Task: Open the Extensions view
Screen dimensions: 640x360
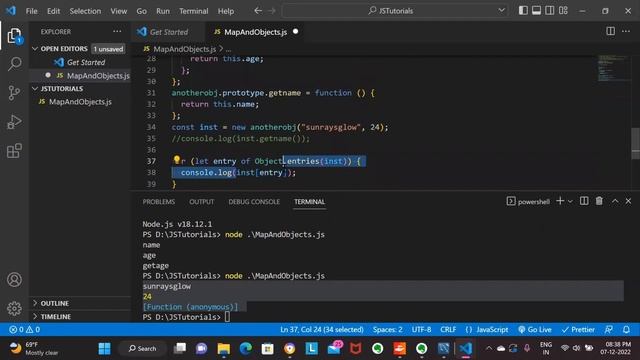Action: coord(14,151)
